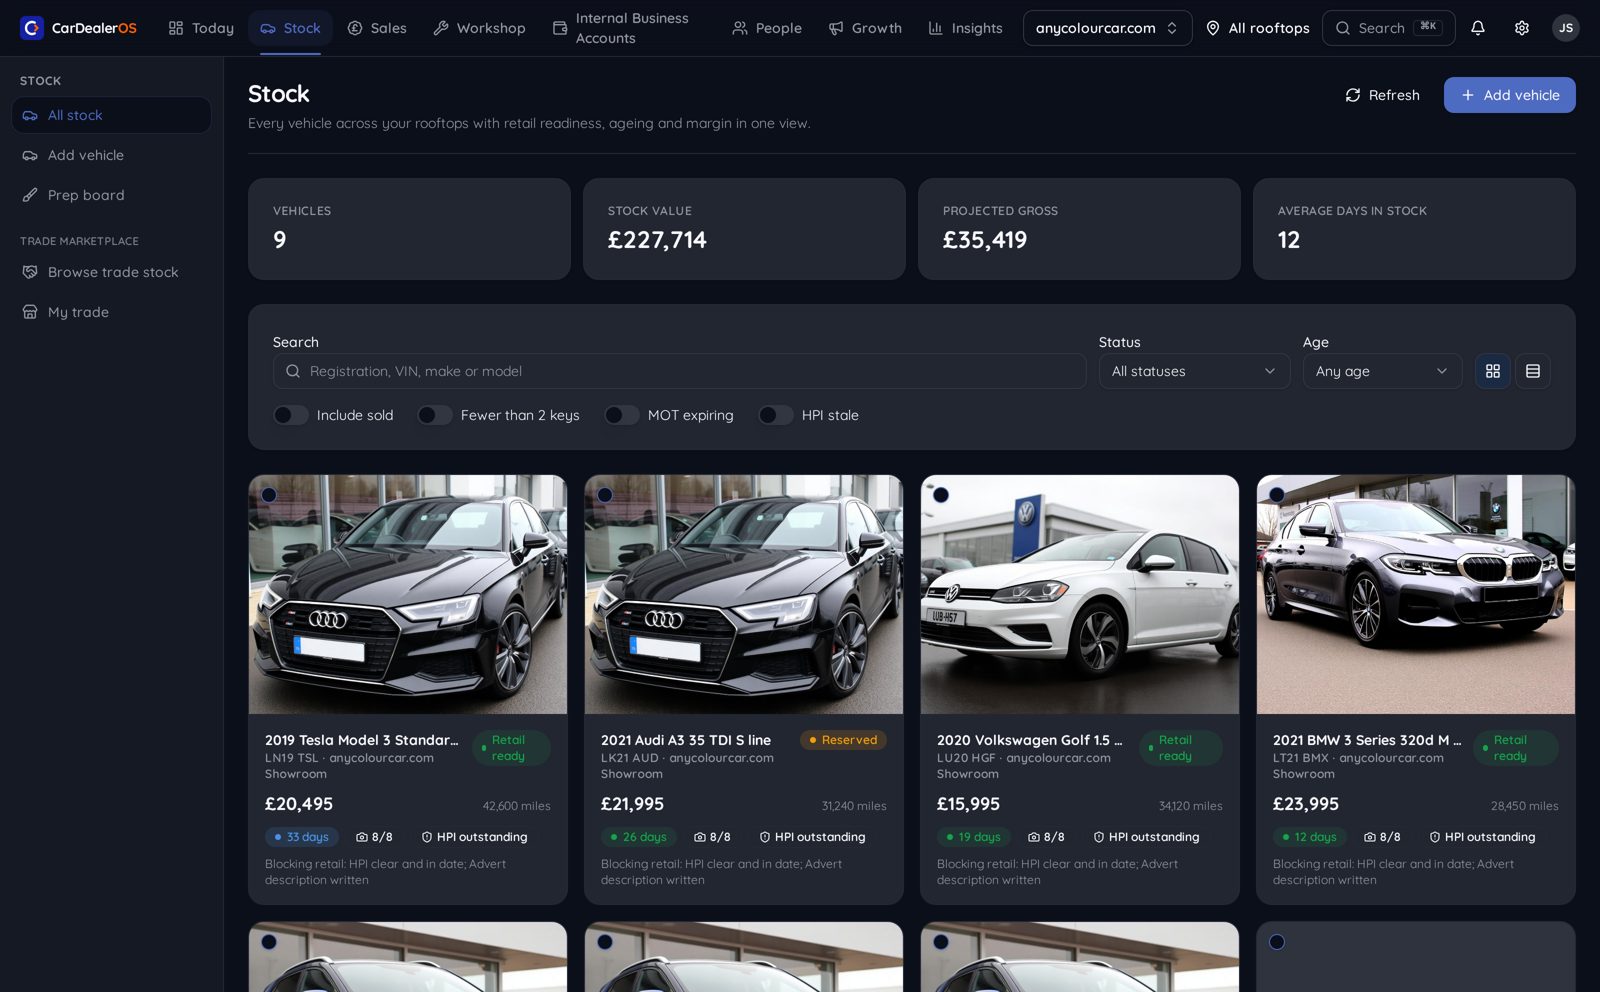
Task: Click the Reserved status badge on Audi A3
Action: click(843, 740)
